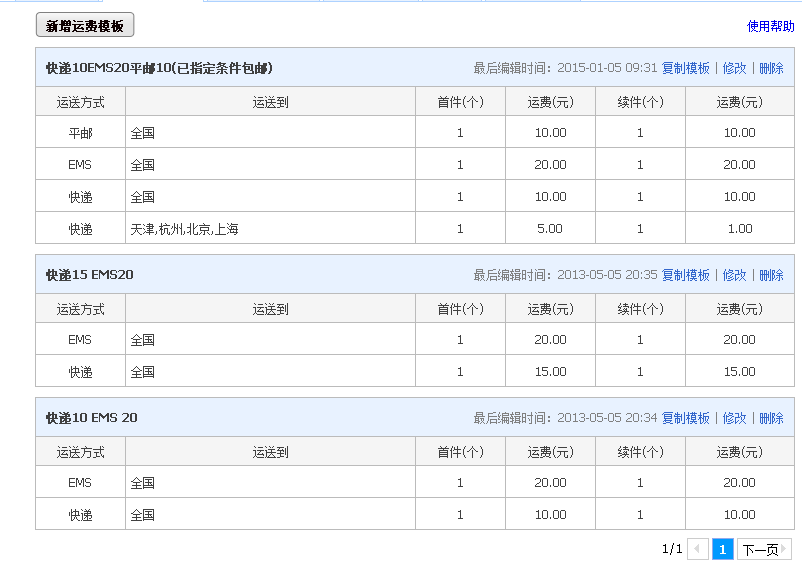Copy the 快递15 EMS20 template via 复制模板
Viewport: 802px width, 586px height.
[685, 275]
